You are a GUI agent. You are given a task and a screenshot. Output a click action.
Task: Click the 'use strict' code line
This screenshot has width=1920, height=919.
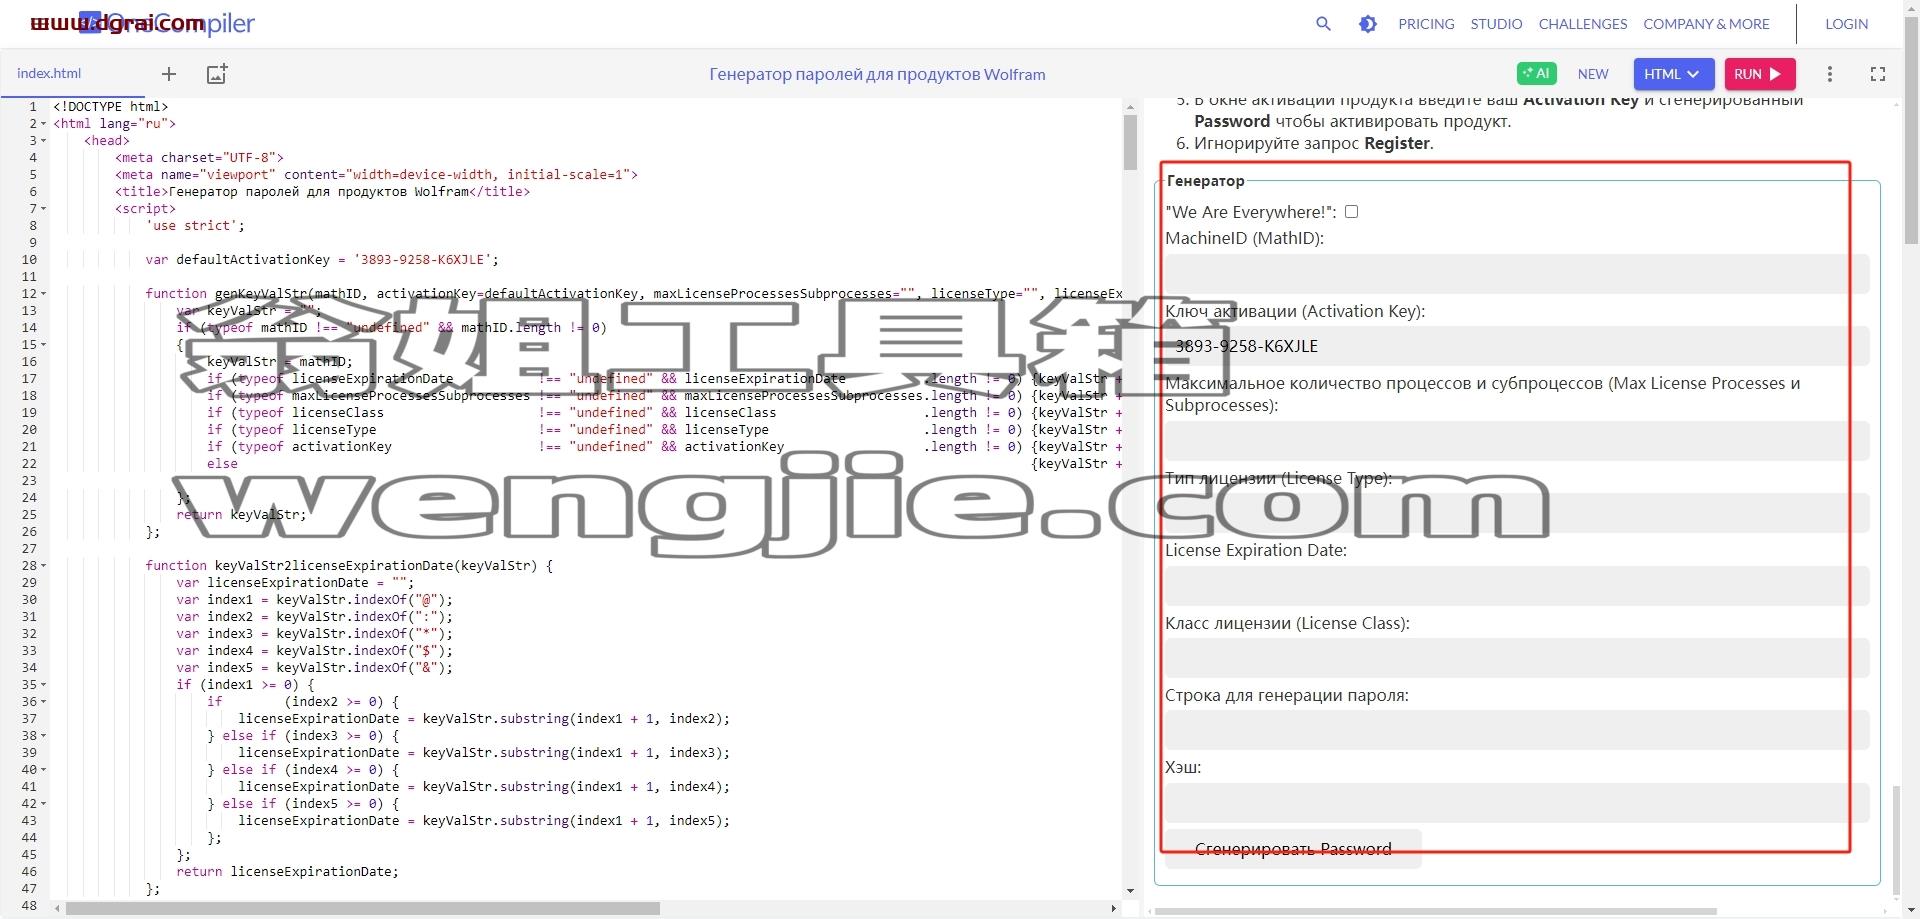tap(195, 226)
